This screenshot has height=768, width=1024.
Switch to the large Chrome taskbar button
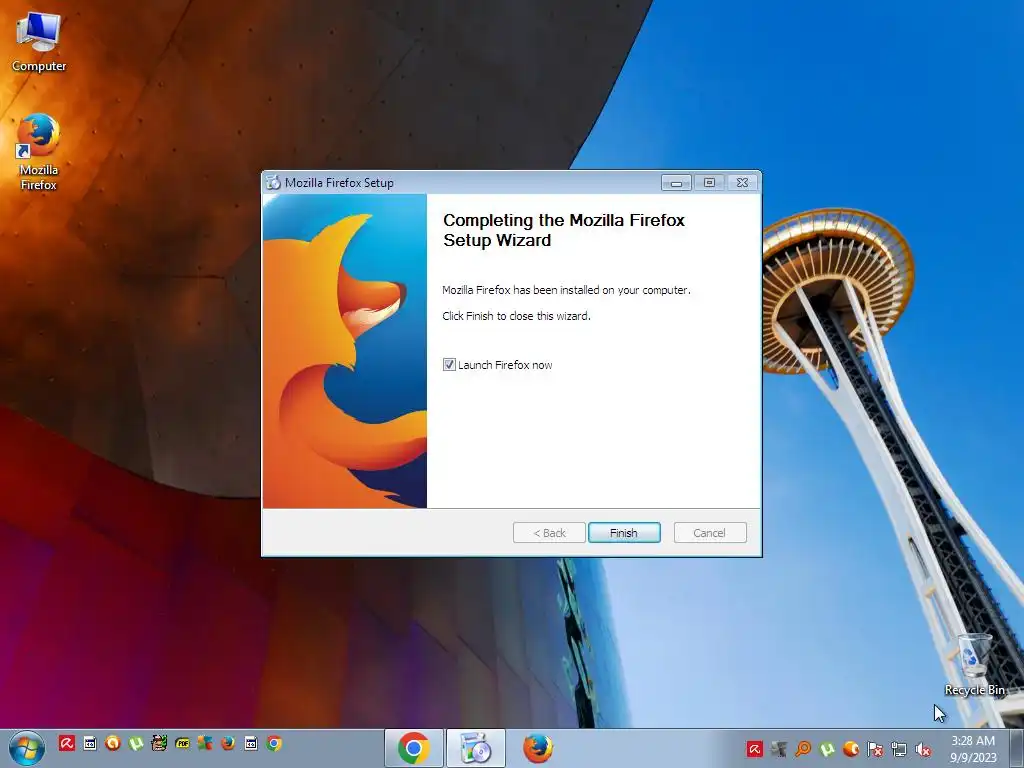point(413,748)
